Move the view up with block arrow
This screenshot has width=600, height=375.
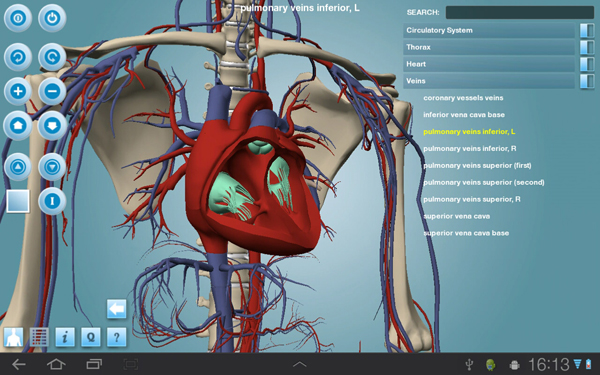(18, 126)
